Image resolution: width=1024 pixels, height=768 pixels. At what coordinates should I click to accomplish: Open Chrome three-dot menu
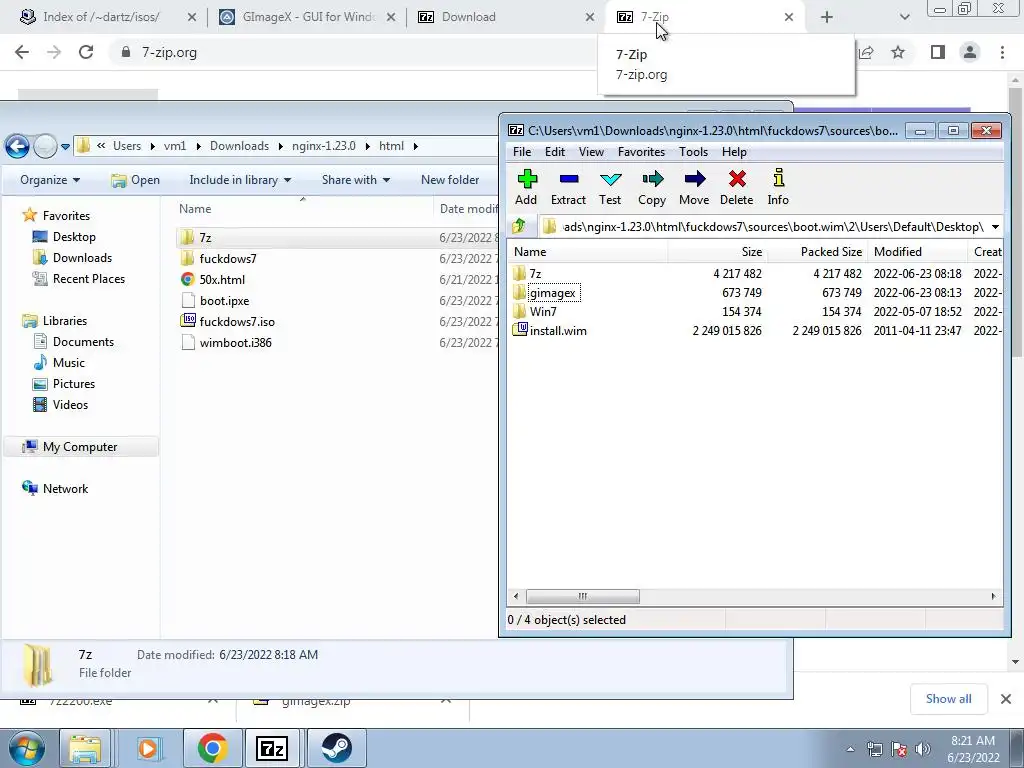point(1002,52)
